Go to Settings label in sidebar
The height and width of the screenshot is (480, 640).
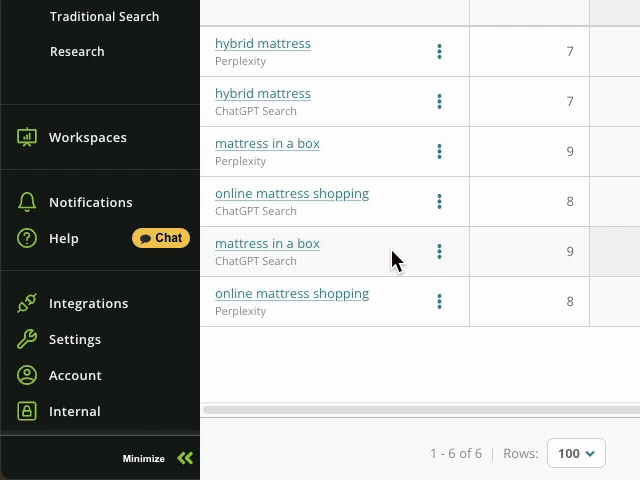click(x=75, y=340)
